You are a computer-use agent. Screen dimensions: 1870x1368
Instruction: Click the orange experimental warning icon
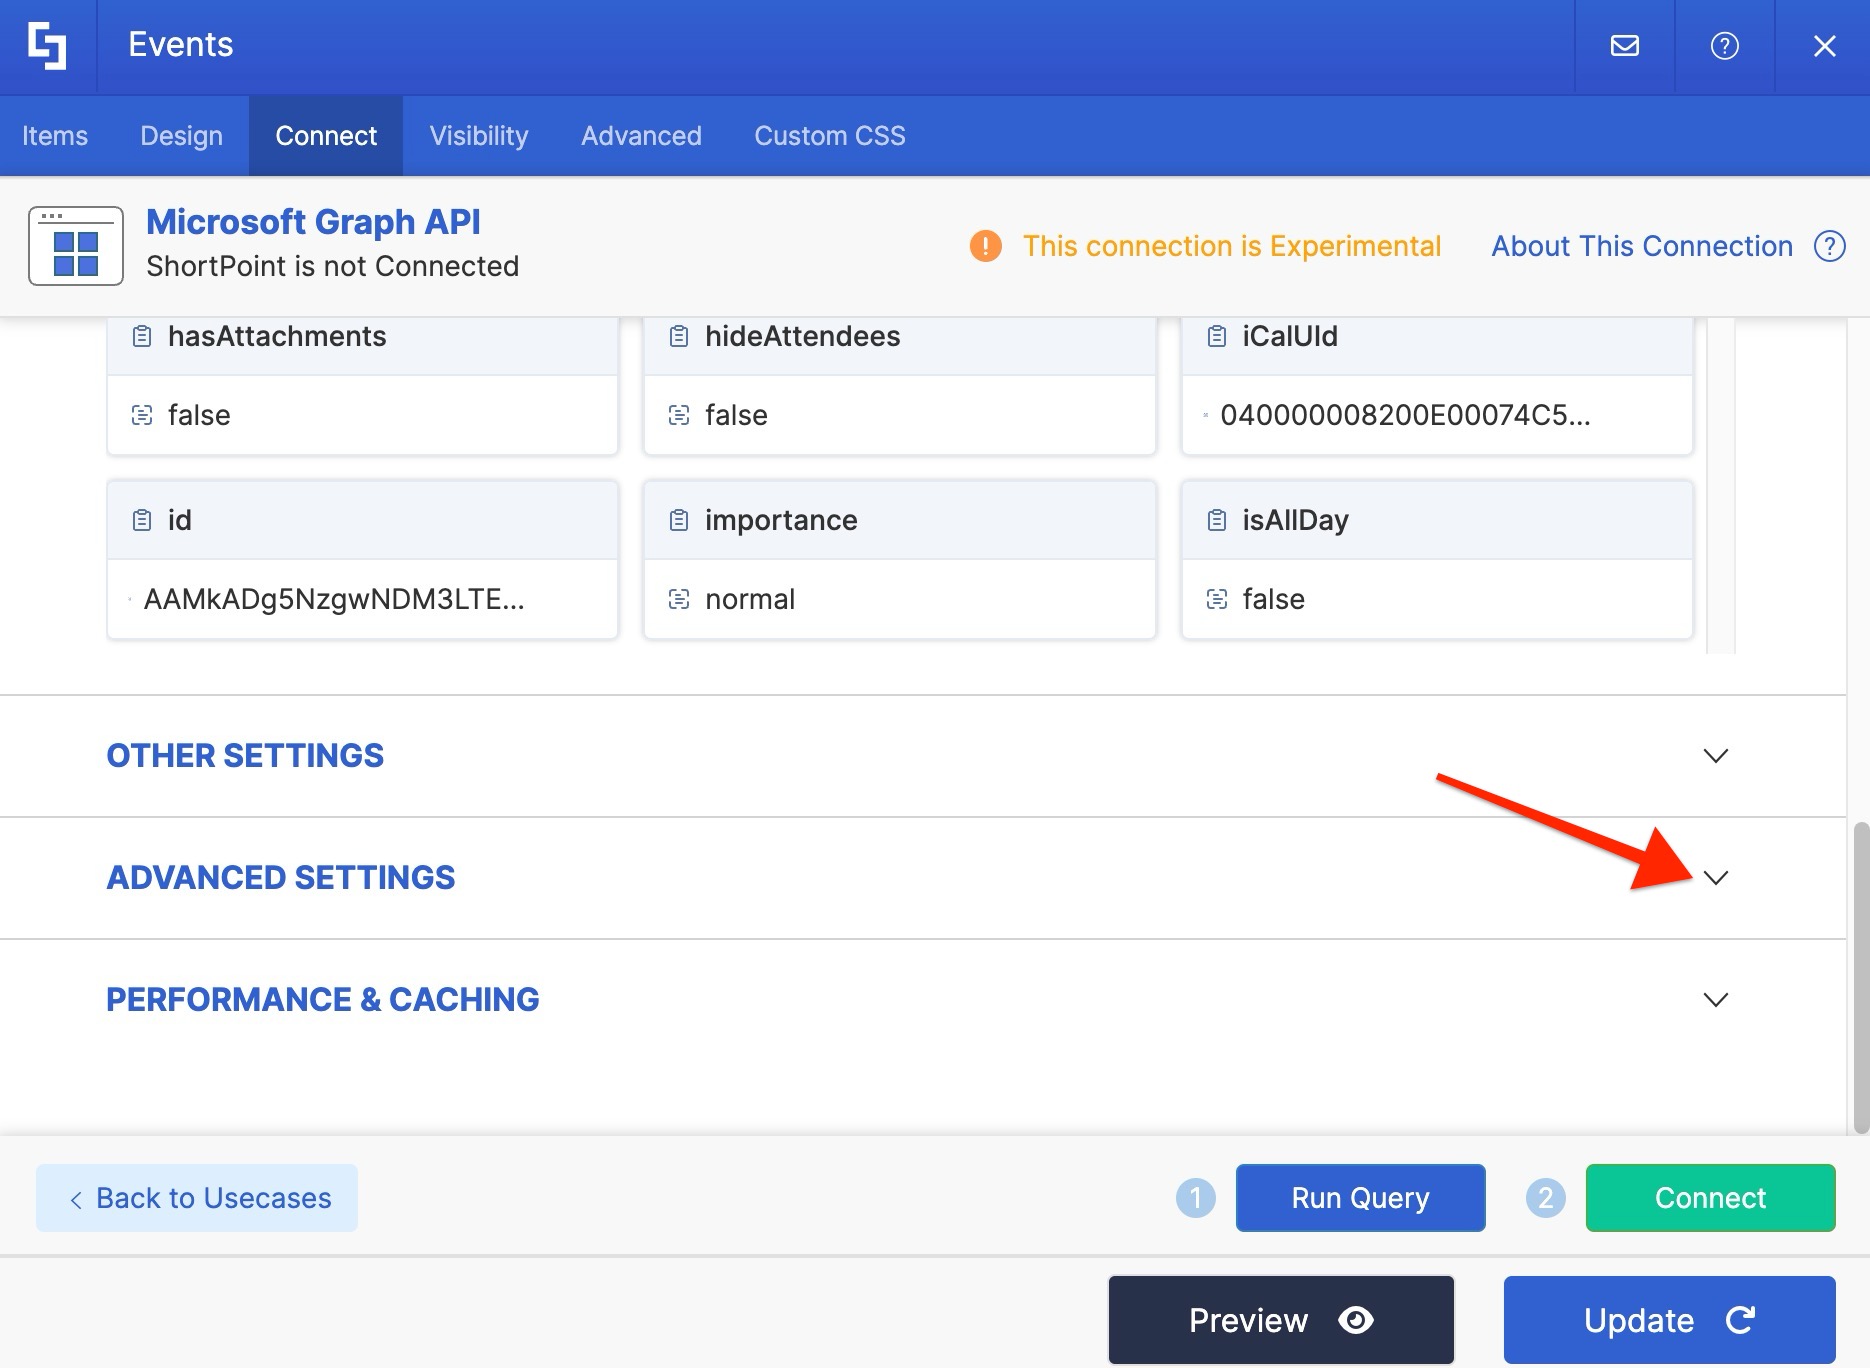[986, 246]
